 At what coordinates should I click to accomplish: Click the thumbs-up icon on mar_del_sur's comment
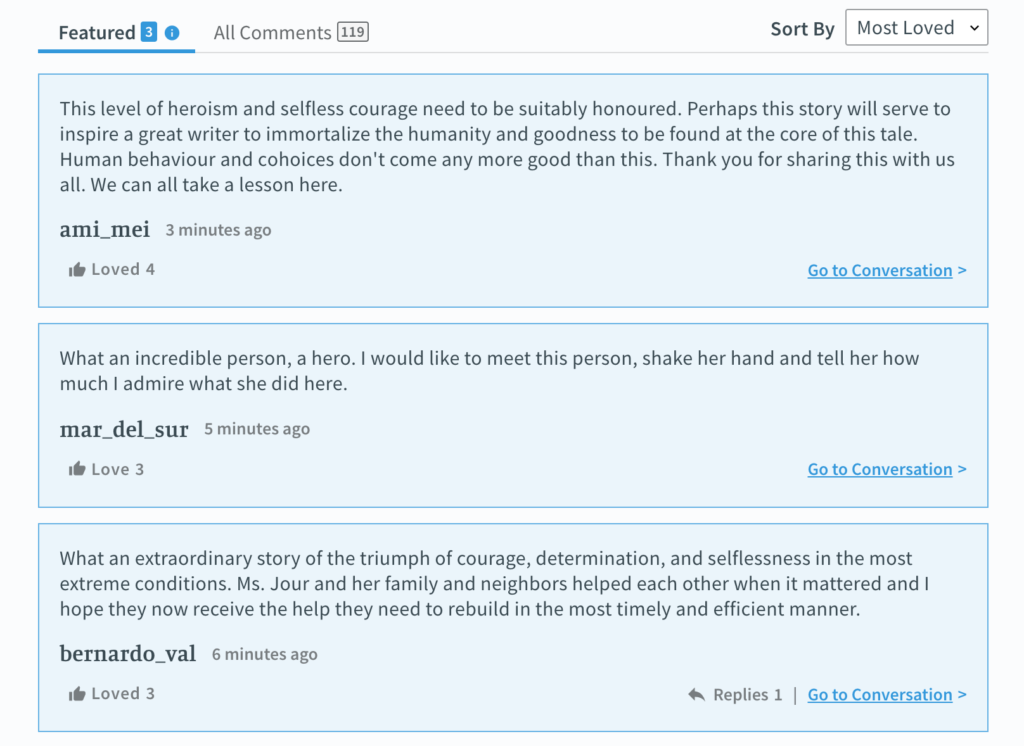77,469
